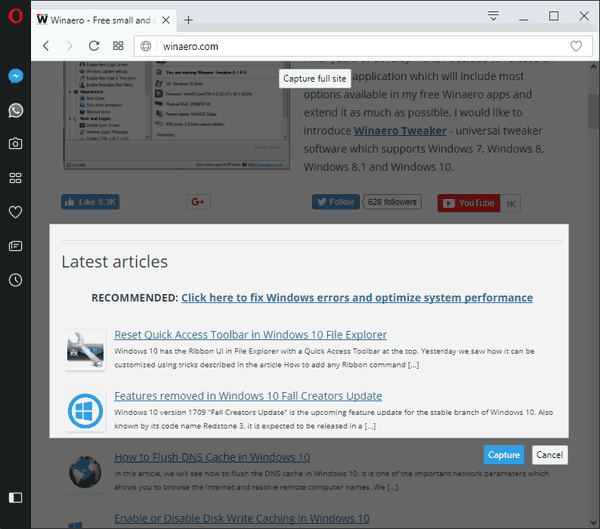Open Enable or Disable Disk Write Caching article
Screen dimensions: 600x529
point(242,518)
